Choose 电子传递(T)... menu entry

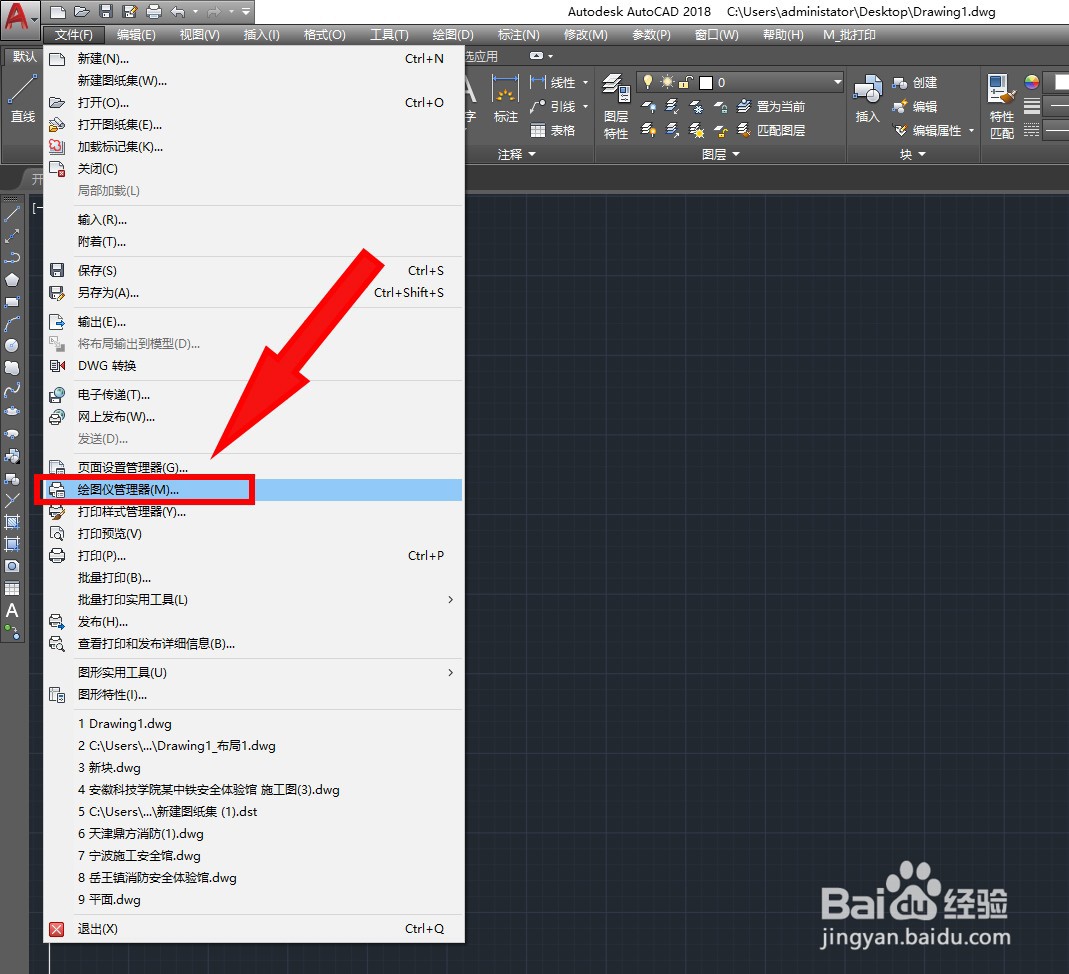[254, 395]
